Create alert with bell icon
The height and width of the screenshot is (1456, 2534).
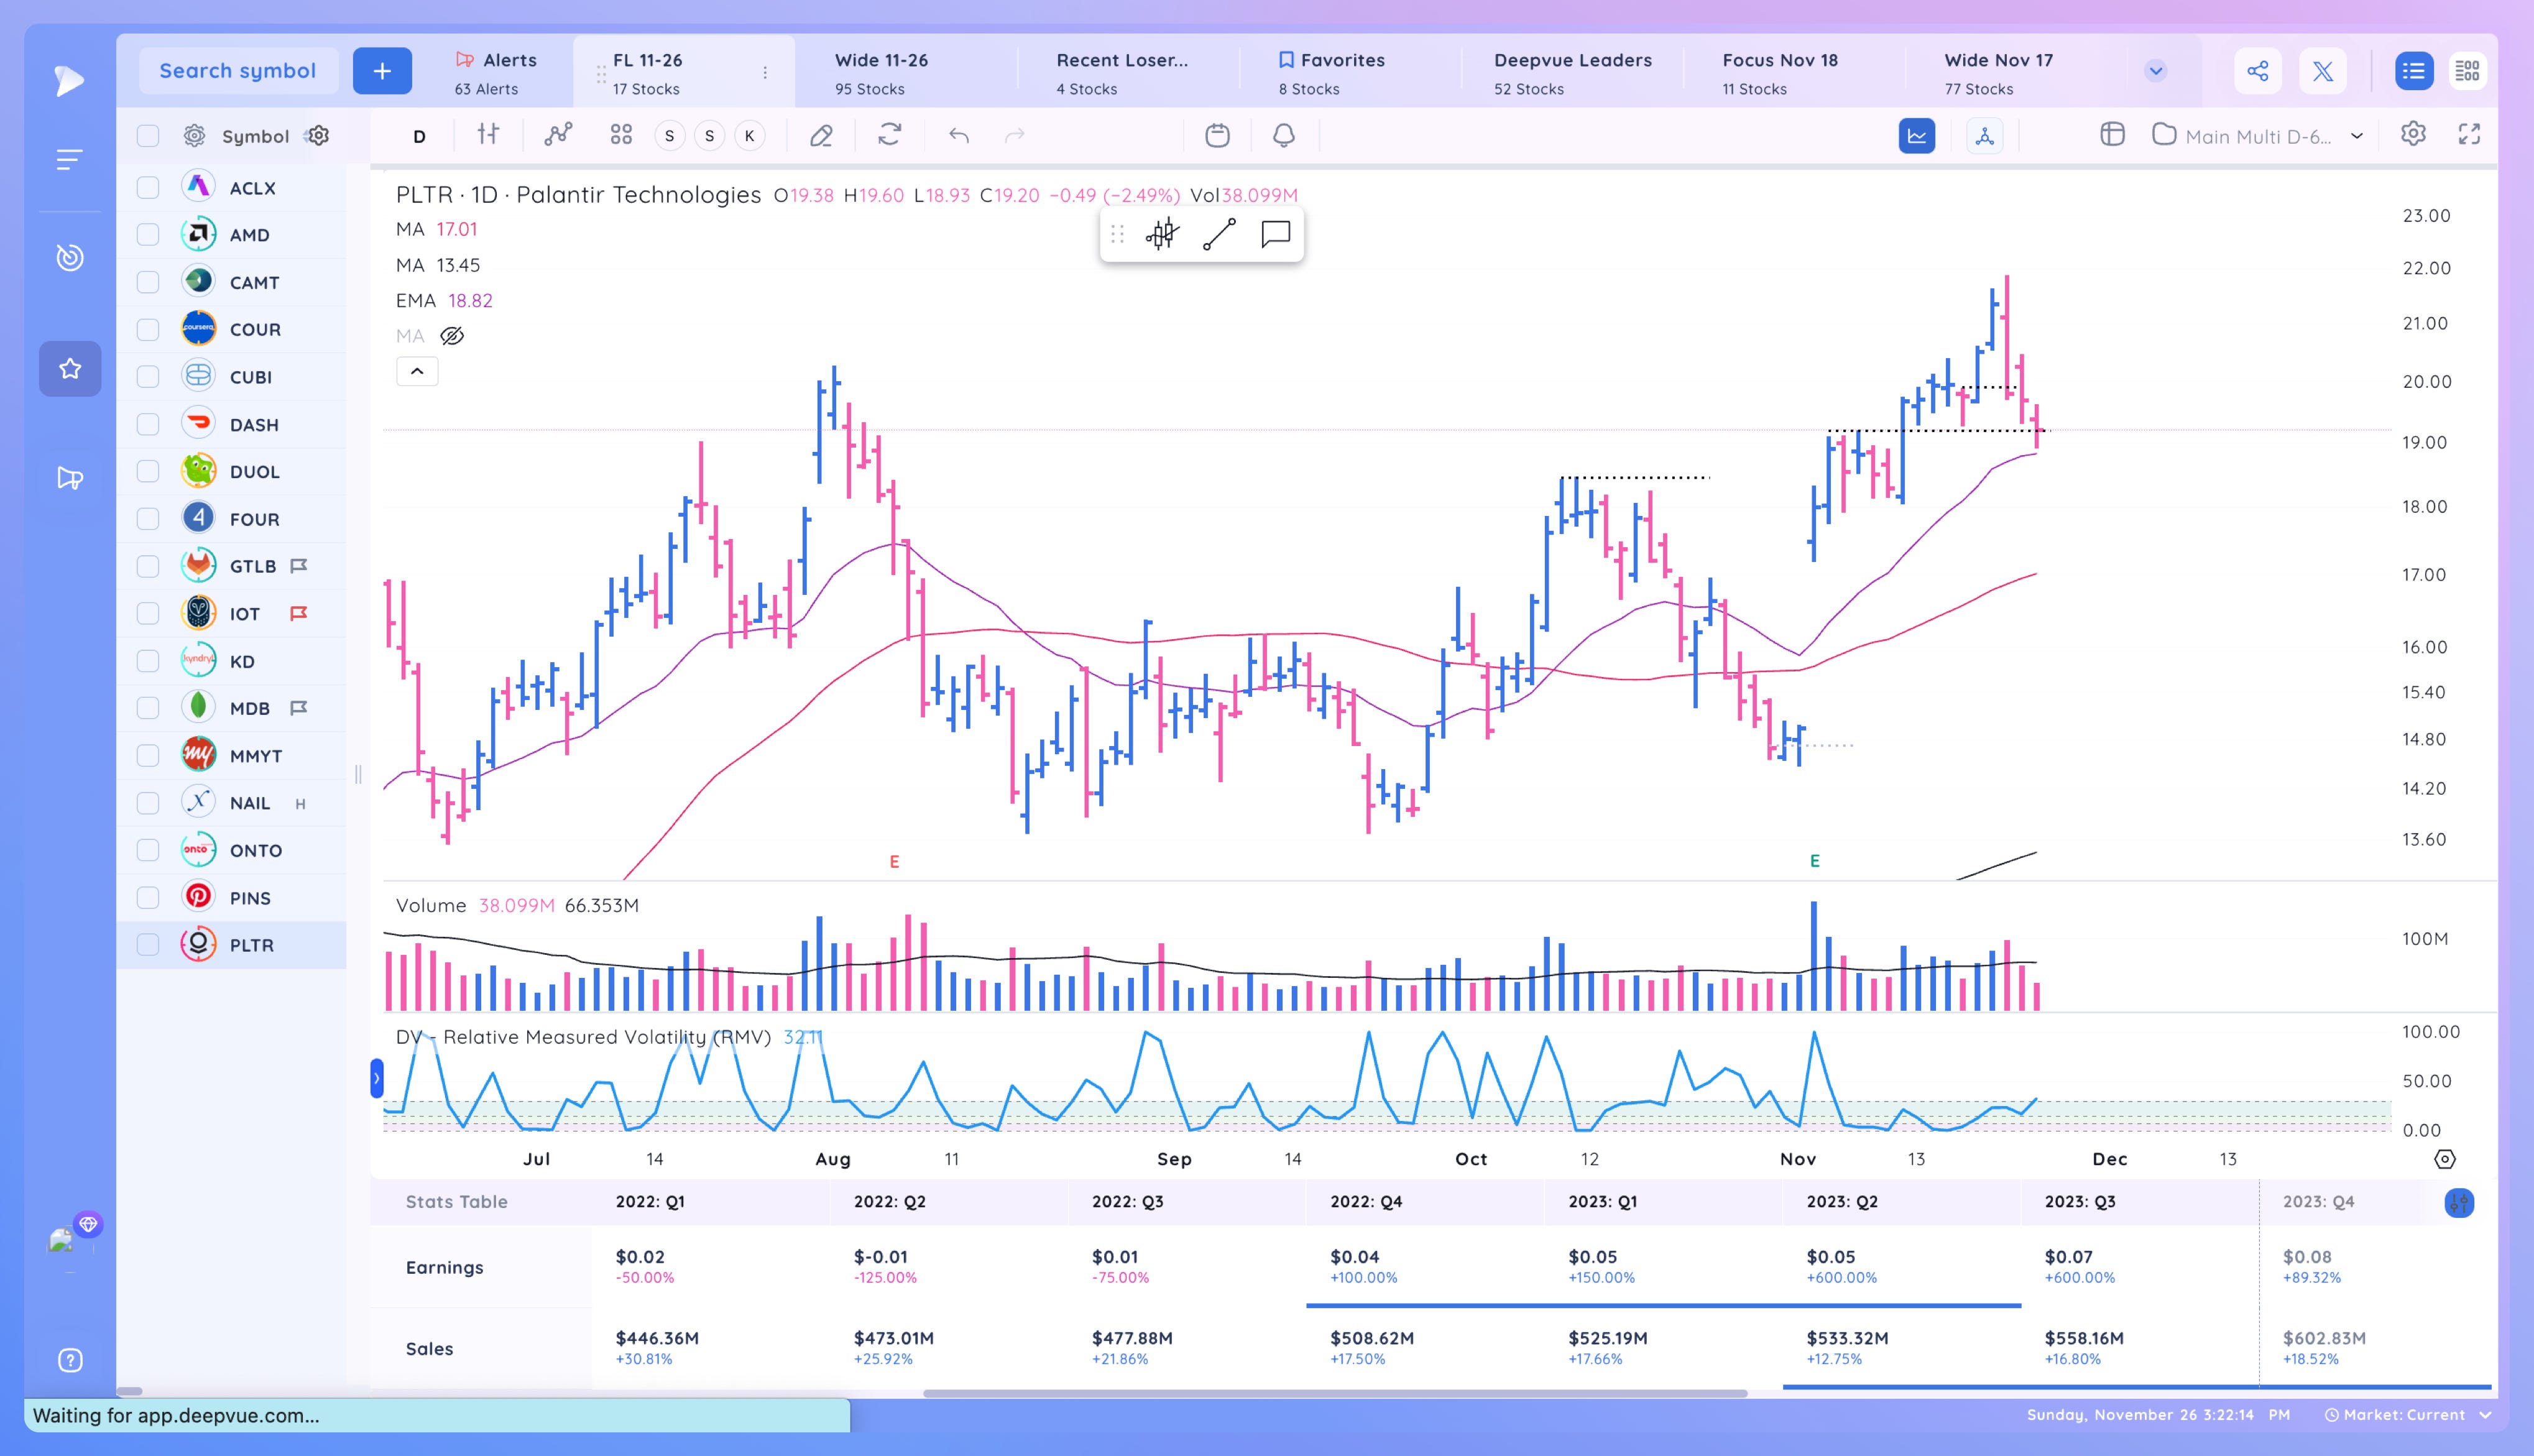click(1284, 135)
